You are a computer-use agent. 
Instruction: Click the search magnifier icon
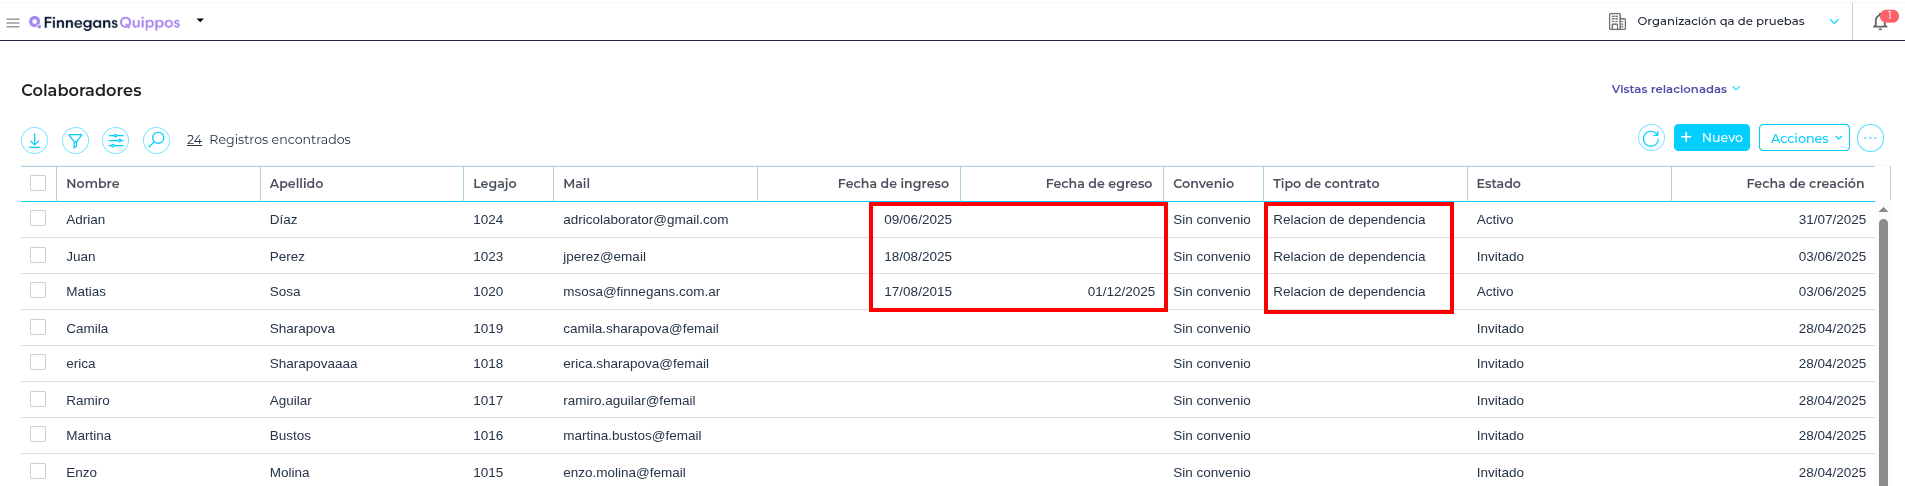coord(156,140)
